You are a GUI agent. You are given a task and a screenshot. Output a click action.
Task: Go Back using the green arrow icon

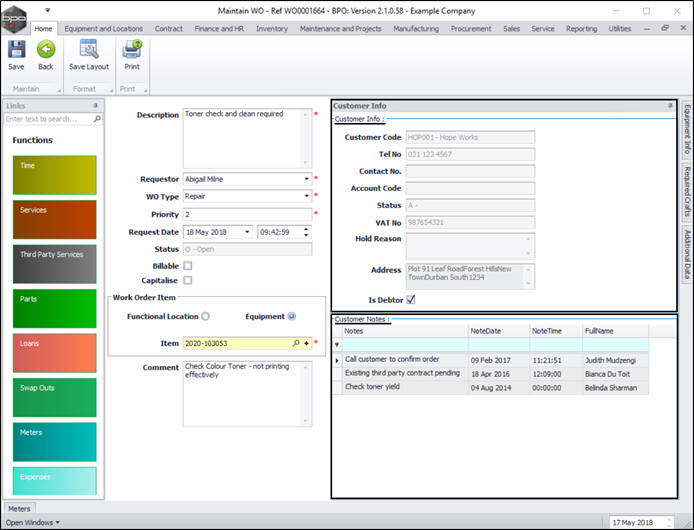pos(46,49)
